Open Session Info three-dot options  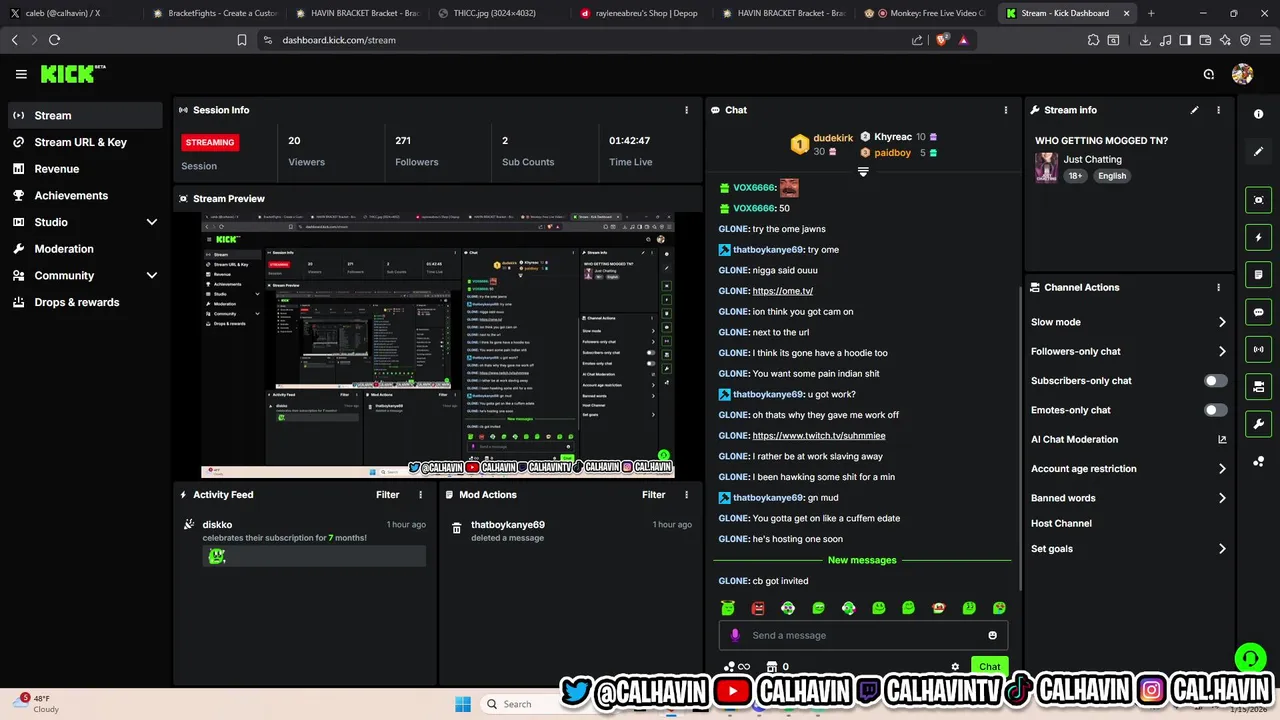pyautogui.click(x=686, y=110)
